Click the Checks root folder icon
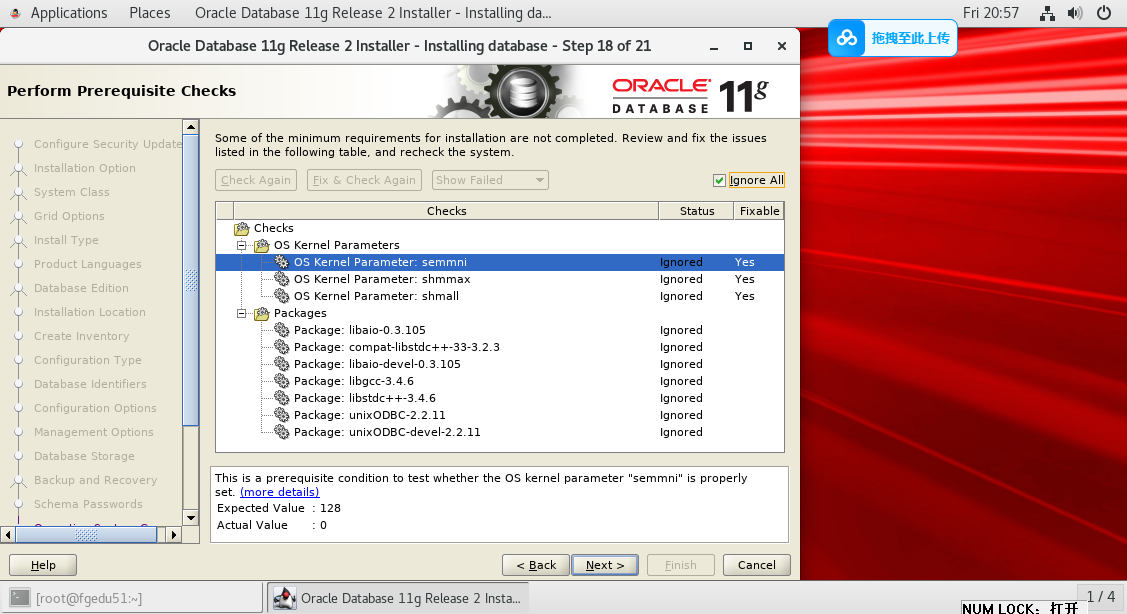Screen dimensions: 1127x614 [242, 229]
